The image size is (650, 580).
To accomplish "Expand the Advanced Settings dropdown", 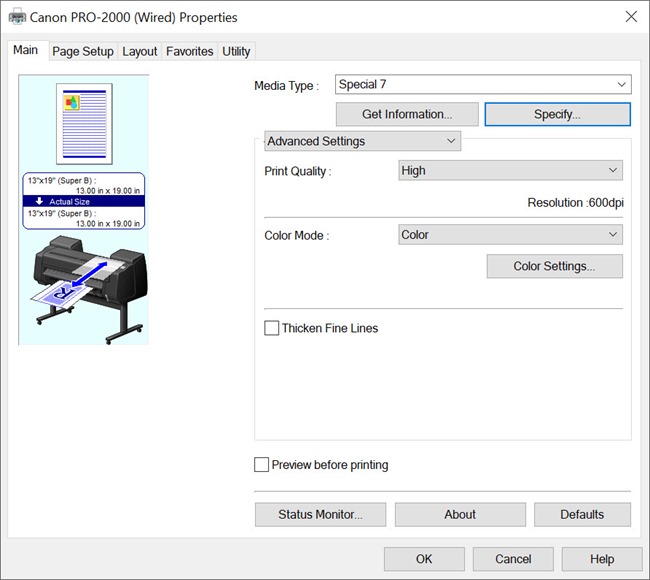I will point(362,141).
